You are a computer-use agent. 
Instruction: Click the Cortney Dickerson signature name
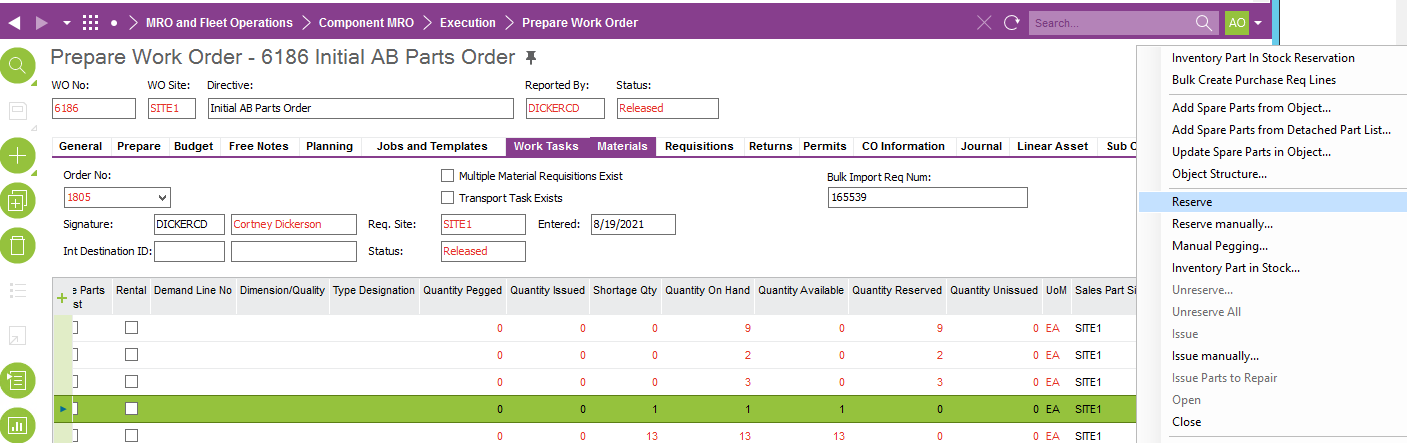[293, 224]
